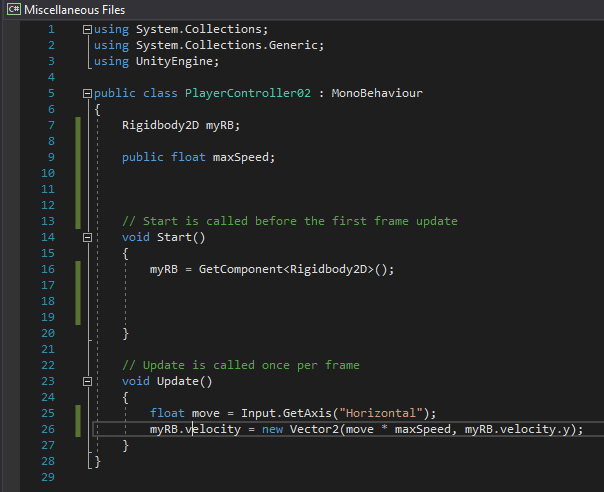Click the "Horizontal" string literal

[380, 413]
